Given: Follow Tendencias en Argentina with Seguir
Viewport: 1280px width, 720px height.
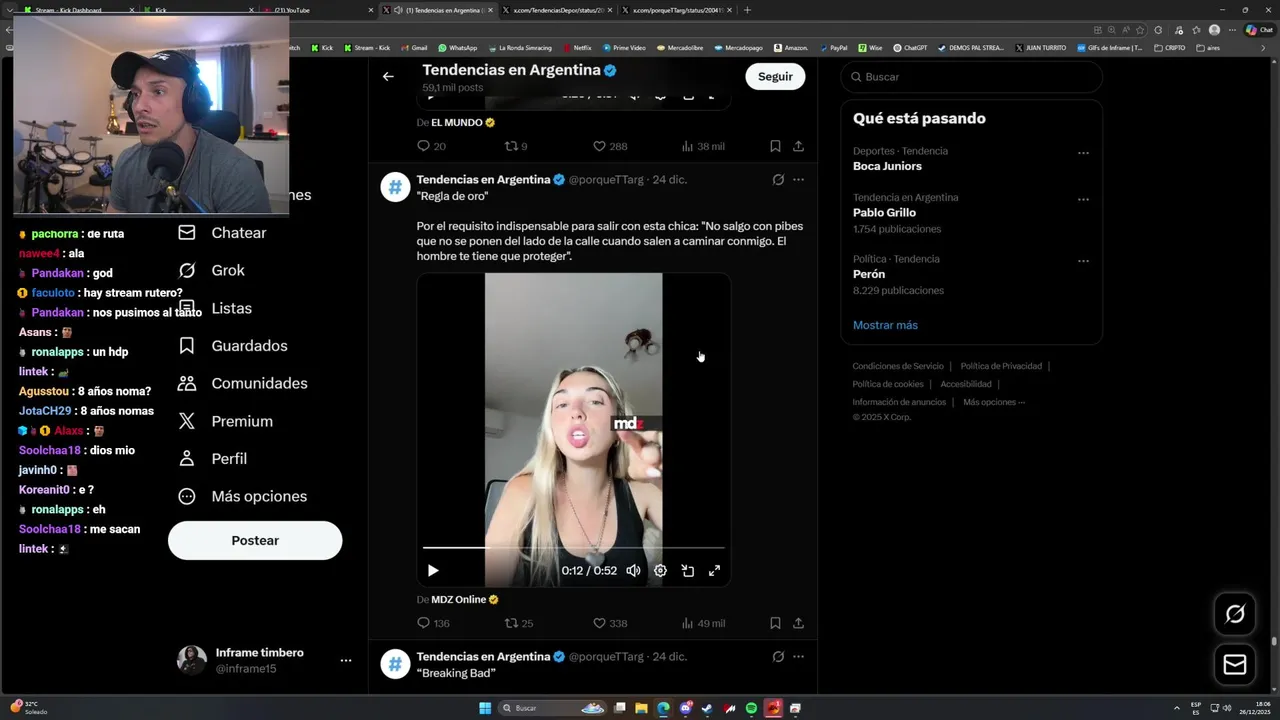Looking at the screenshot, I should pos(775,76).
